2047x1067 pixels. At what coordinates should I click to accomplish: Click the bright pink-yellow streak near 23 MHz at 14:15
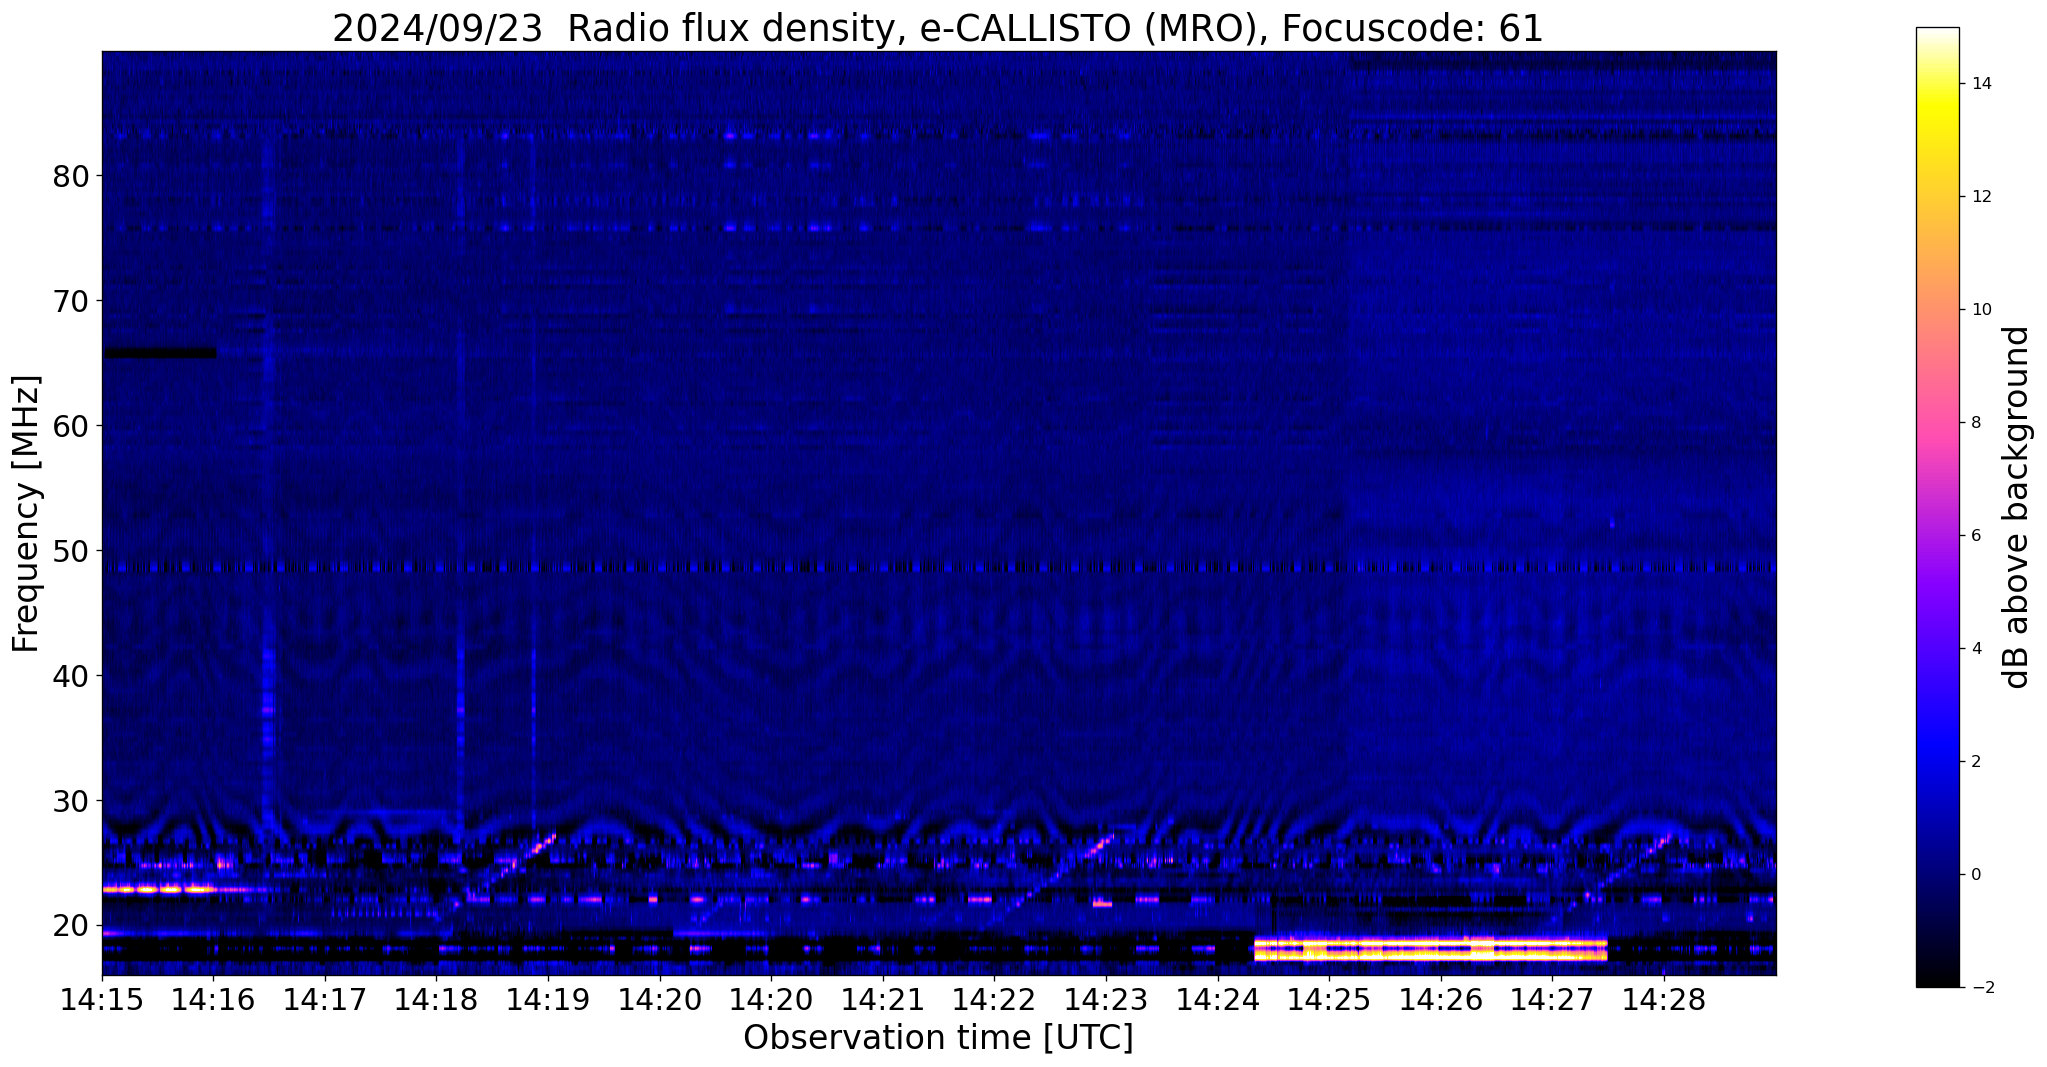pos(158,889)
